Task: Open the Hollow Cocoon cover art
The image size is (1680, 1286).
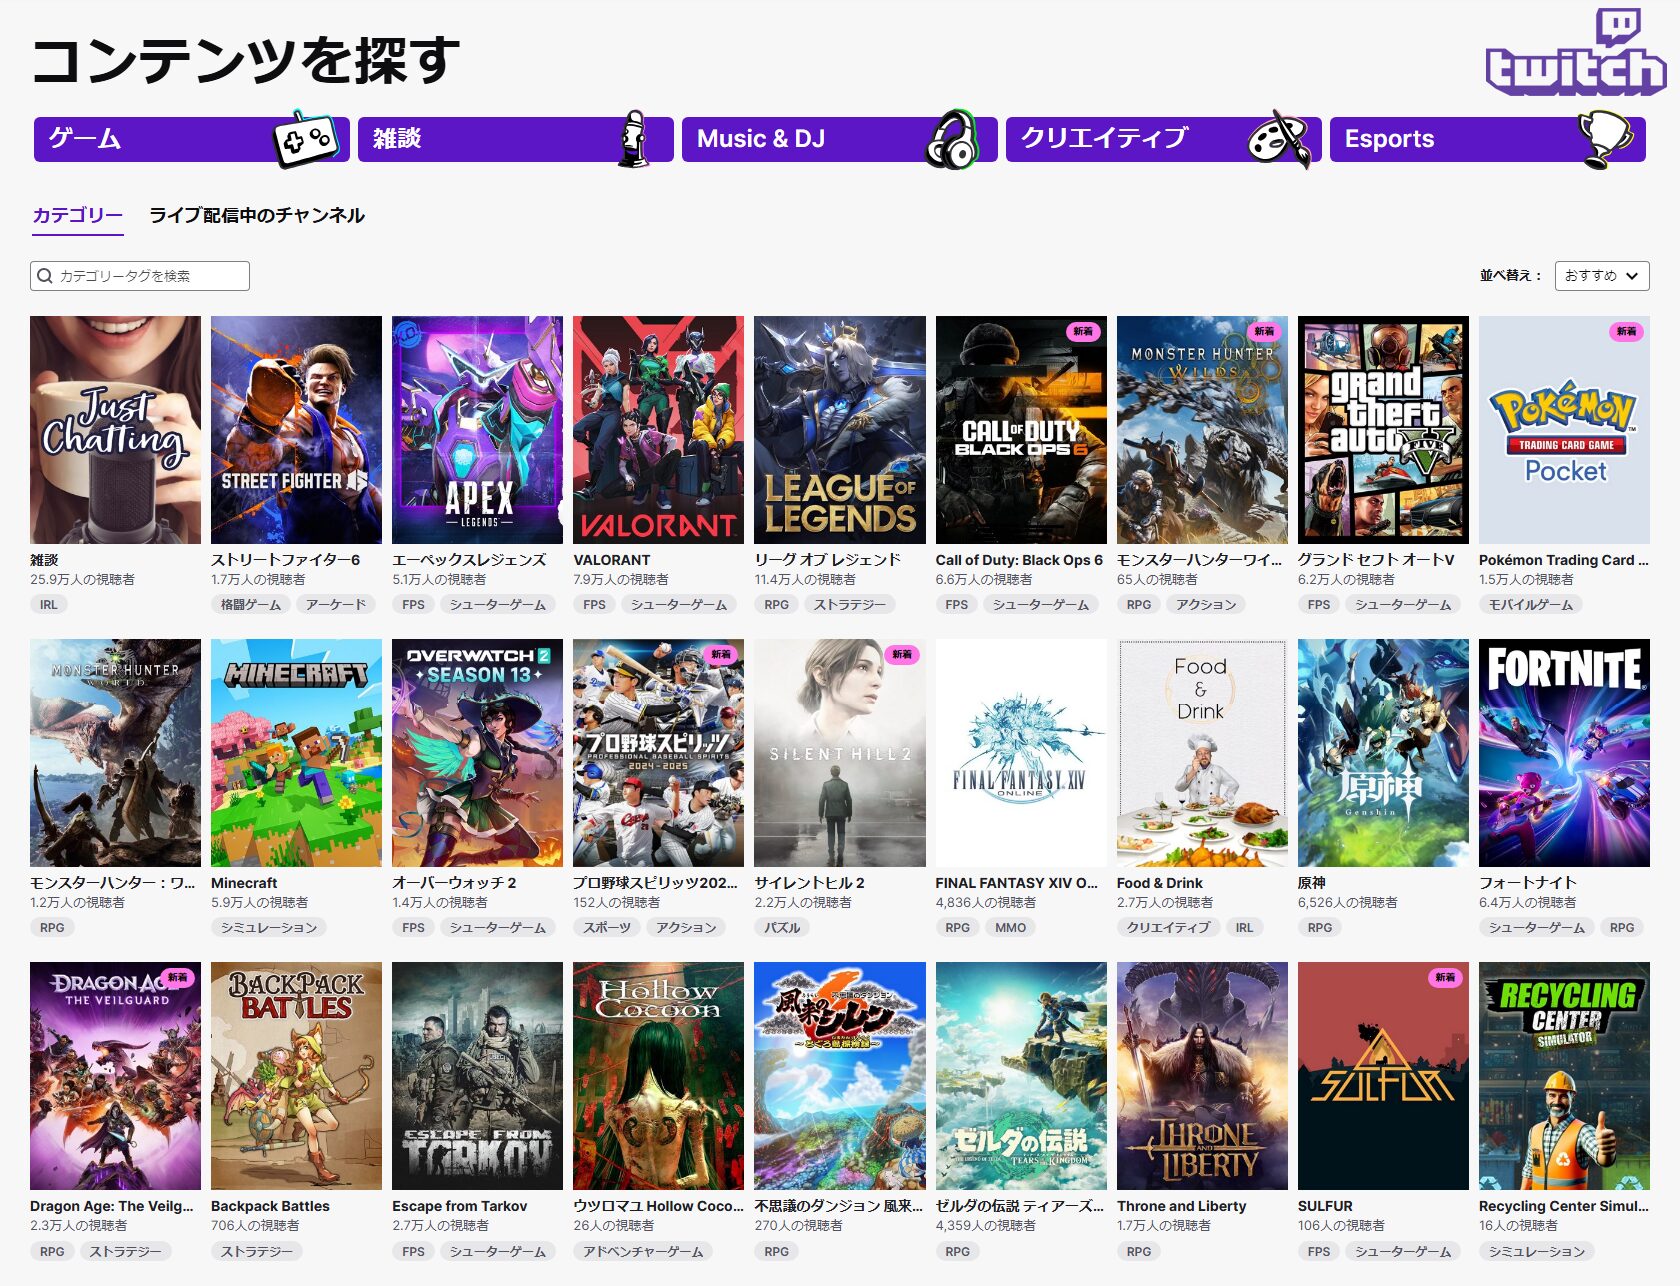Action: (658, 1076)
